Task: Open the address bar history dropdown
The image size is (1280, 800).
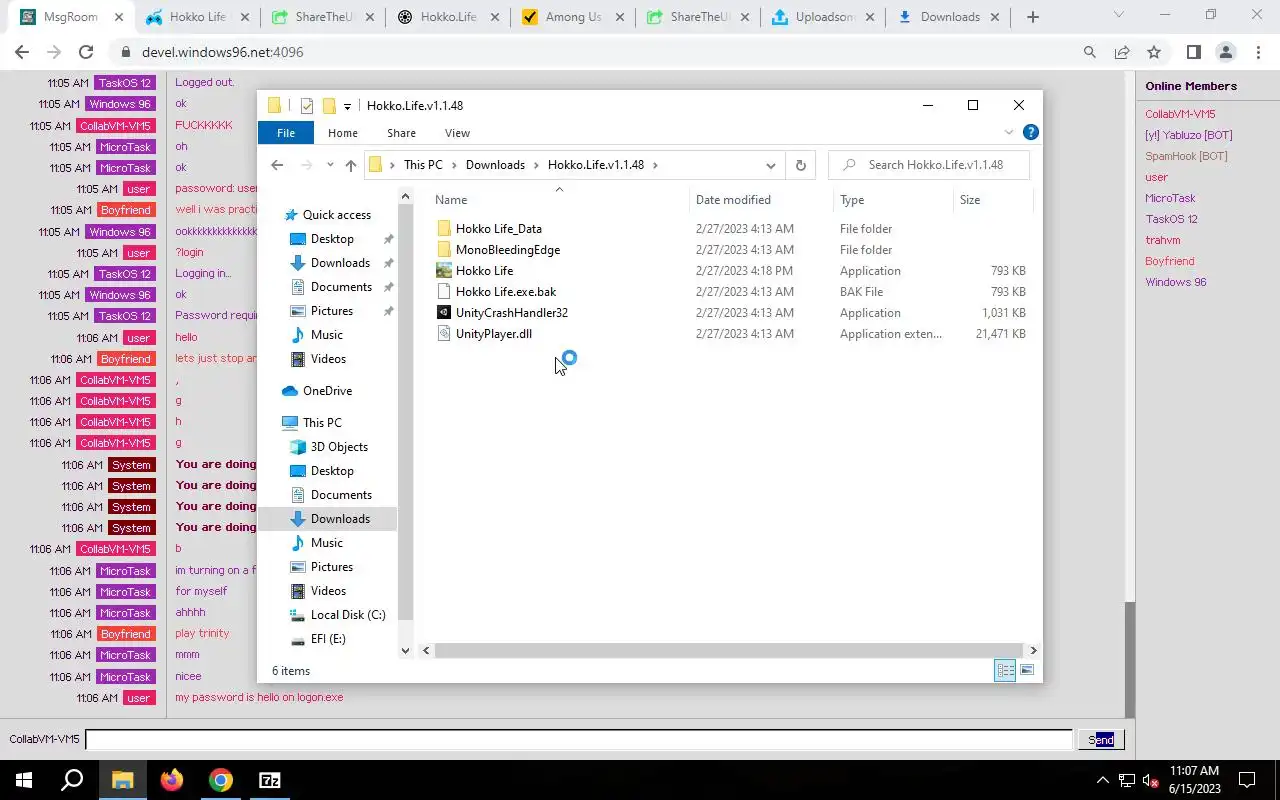Action: click(x=770, y=165)
